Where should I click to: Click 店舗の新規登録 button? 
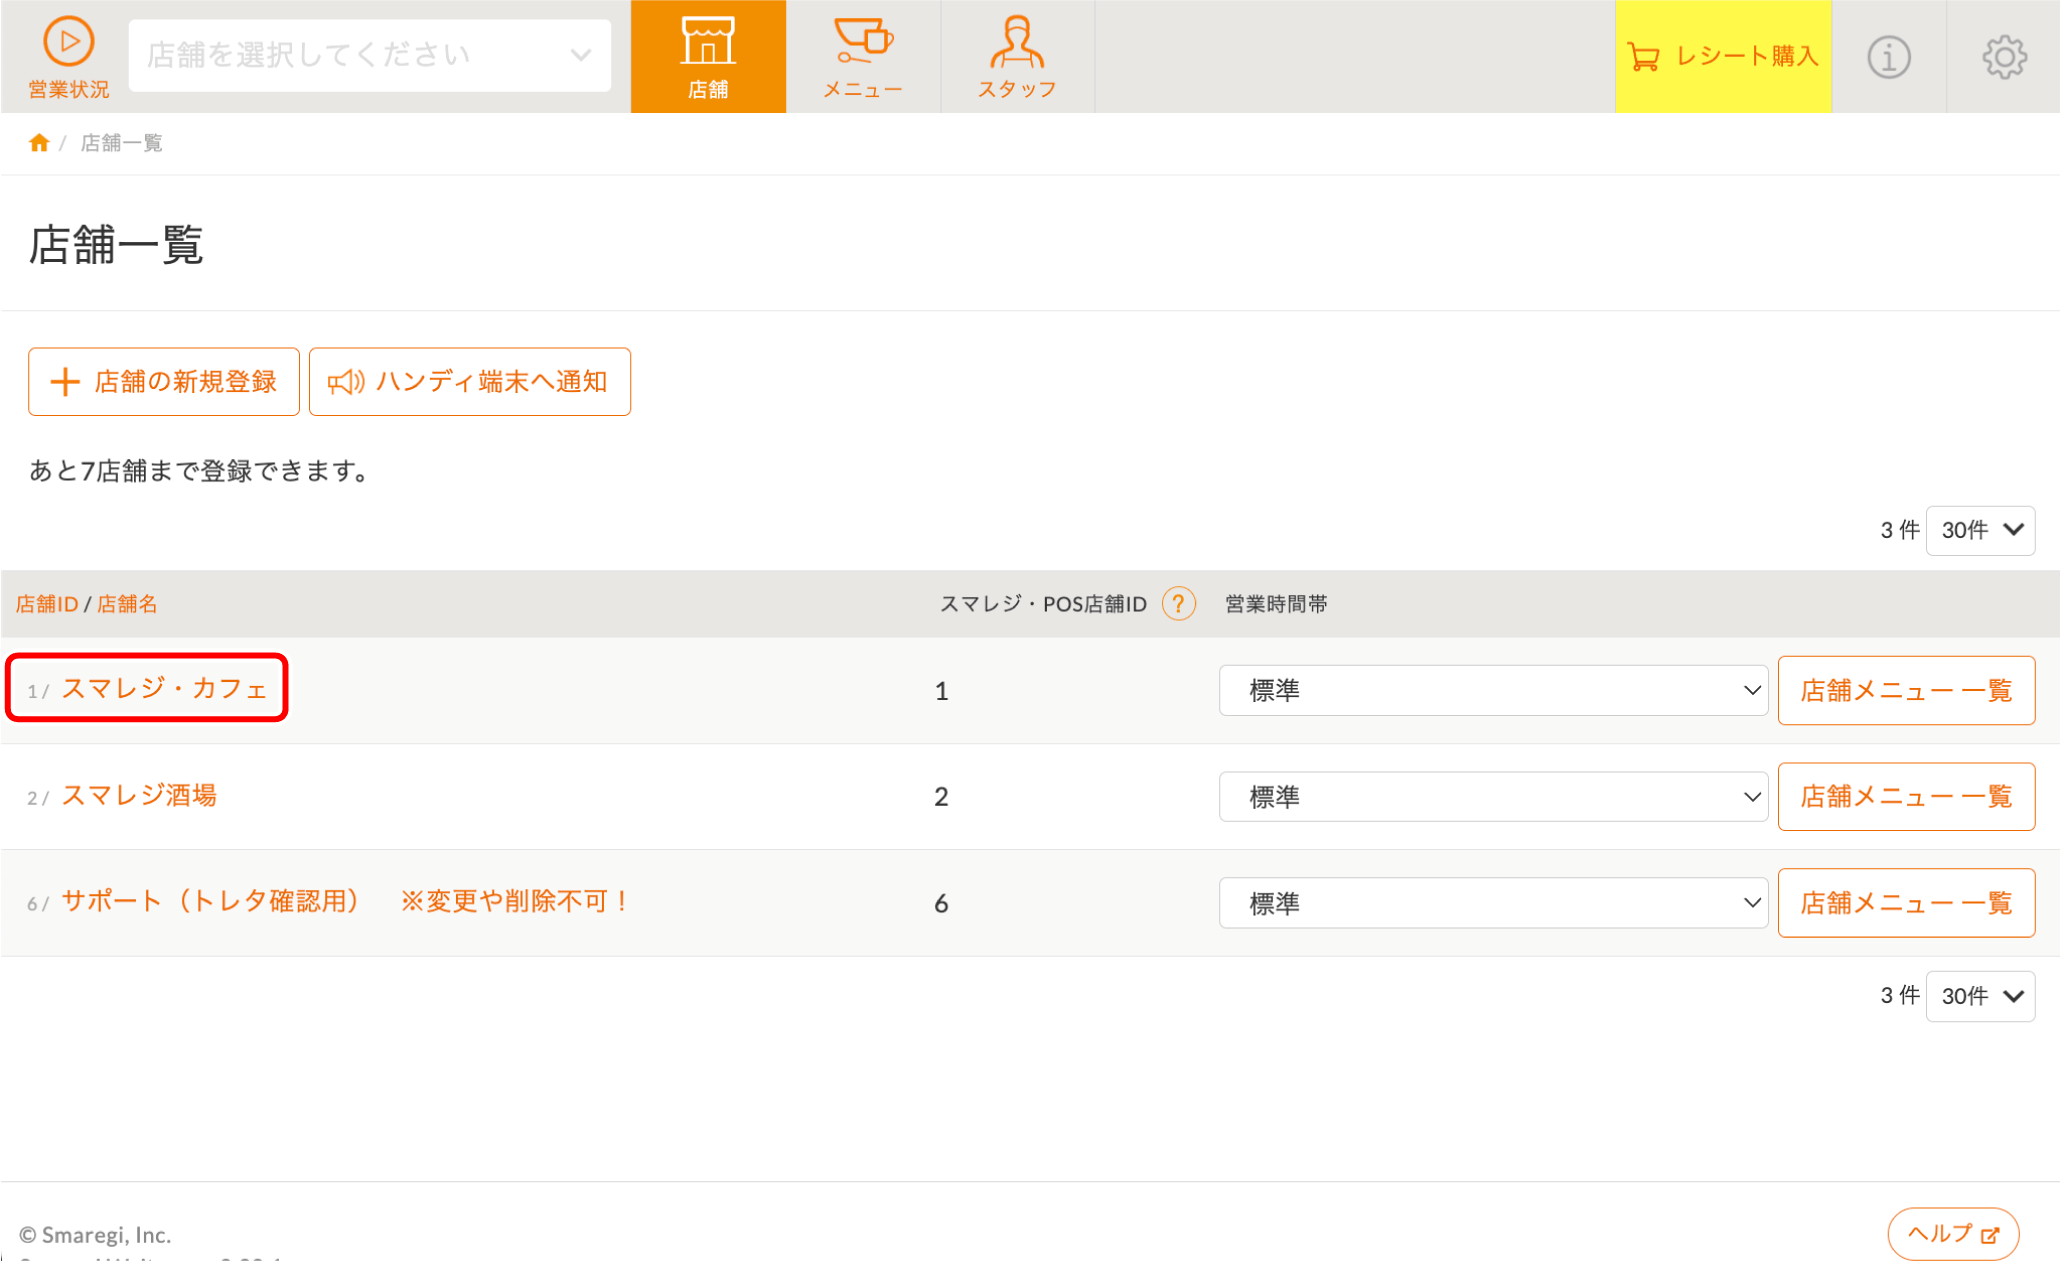[164, 382]
